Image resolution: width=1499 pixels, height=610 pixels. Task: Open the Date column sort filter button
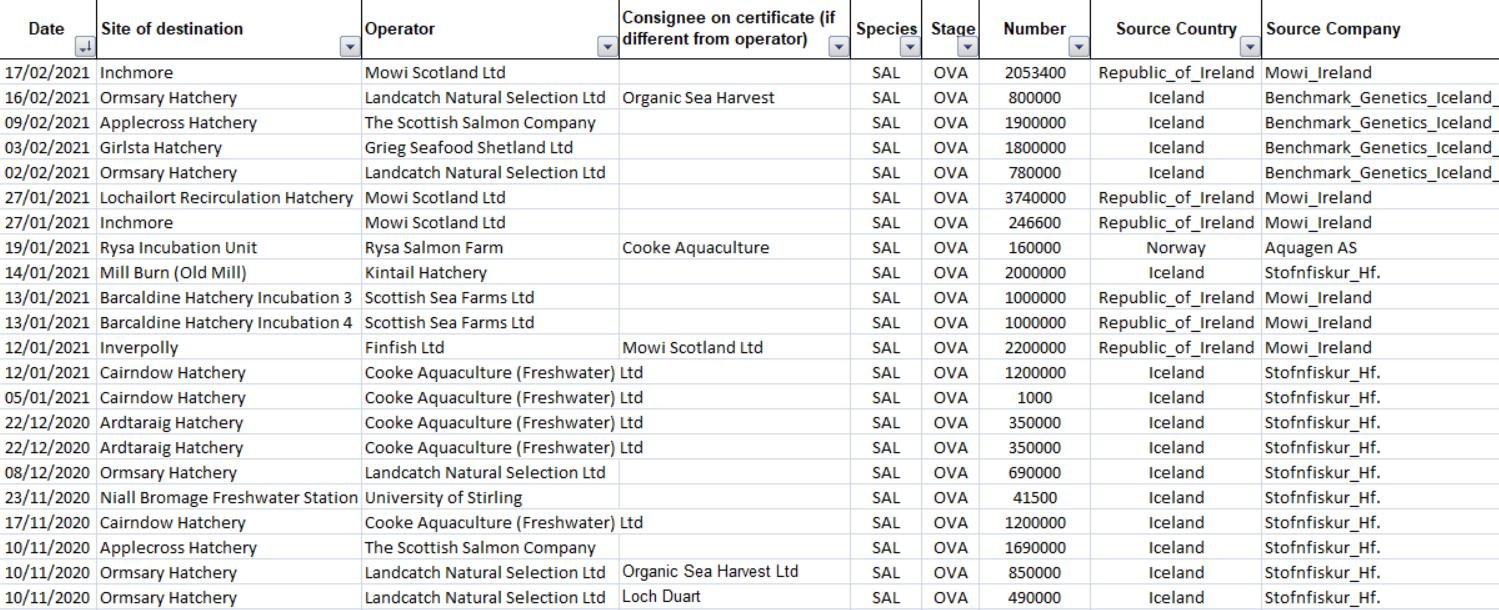tap(84, 47)
